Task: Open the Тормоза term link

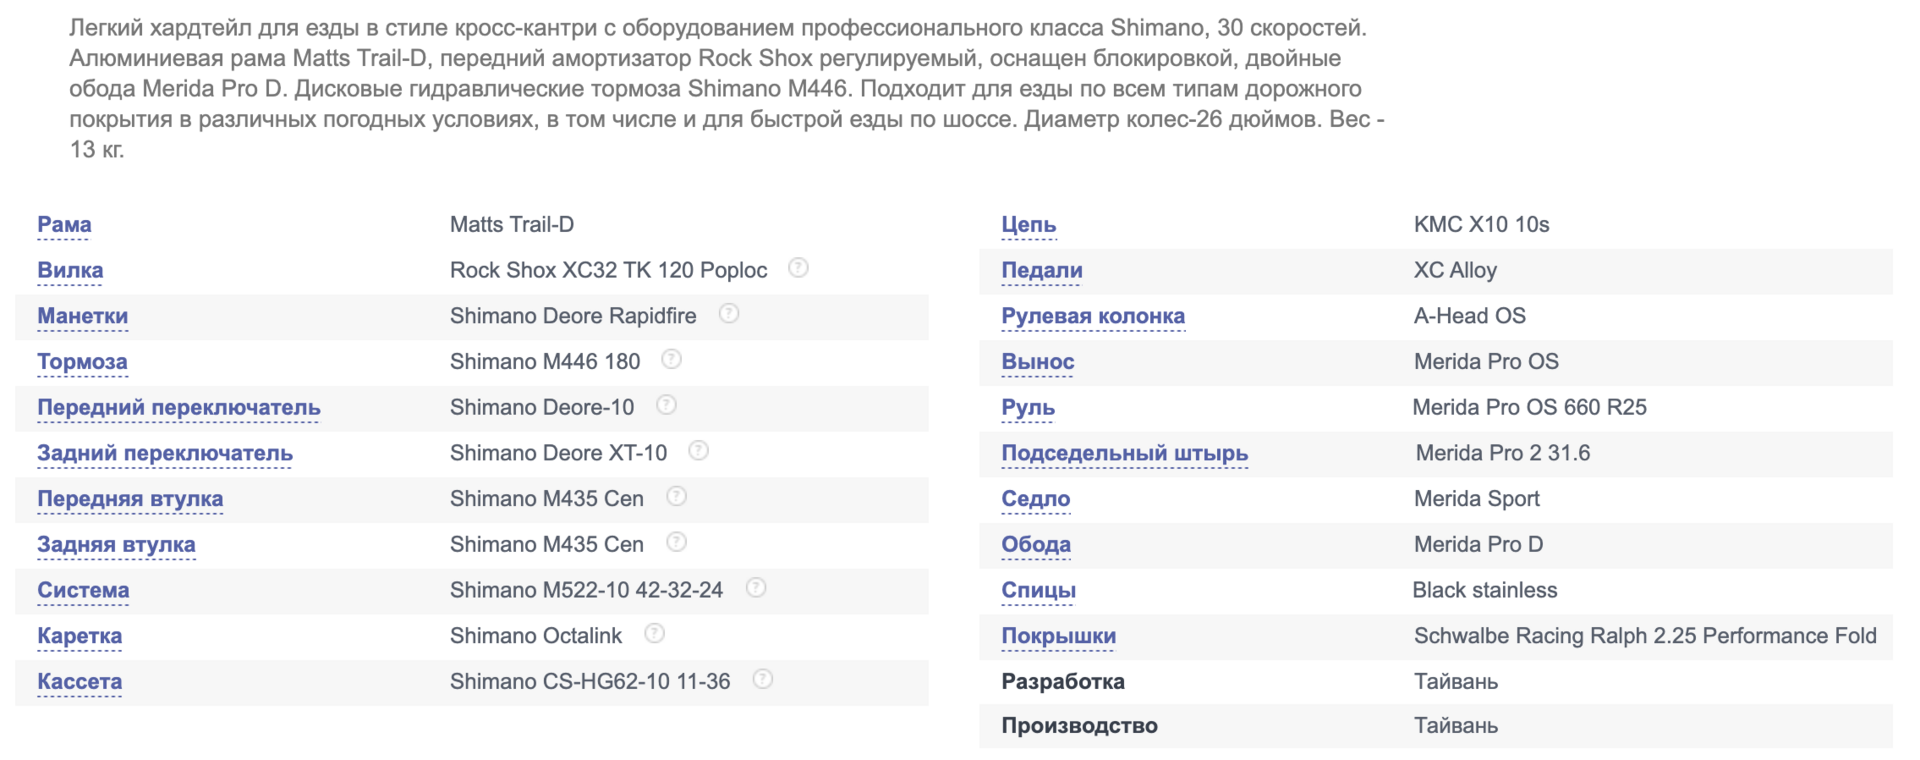Action: (x=82, y=362)
